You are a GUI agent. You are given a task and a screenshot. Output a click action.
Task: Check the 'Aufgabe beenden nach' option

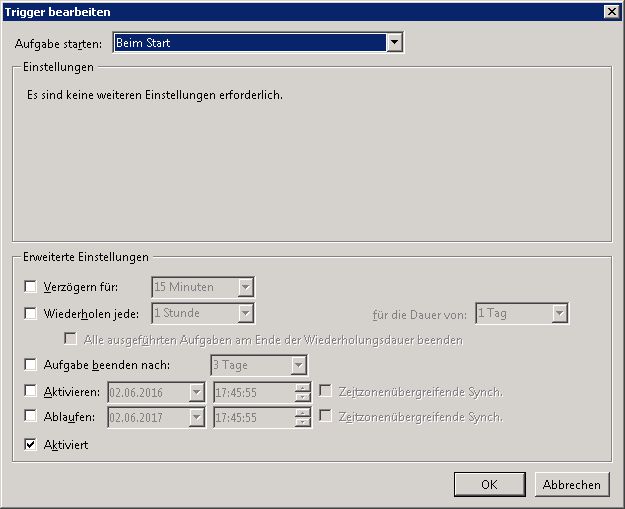point(30,365)
